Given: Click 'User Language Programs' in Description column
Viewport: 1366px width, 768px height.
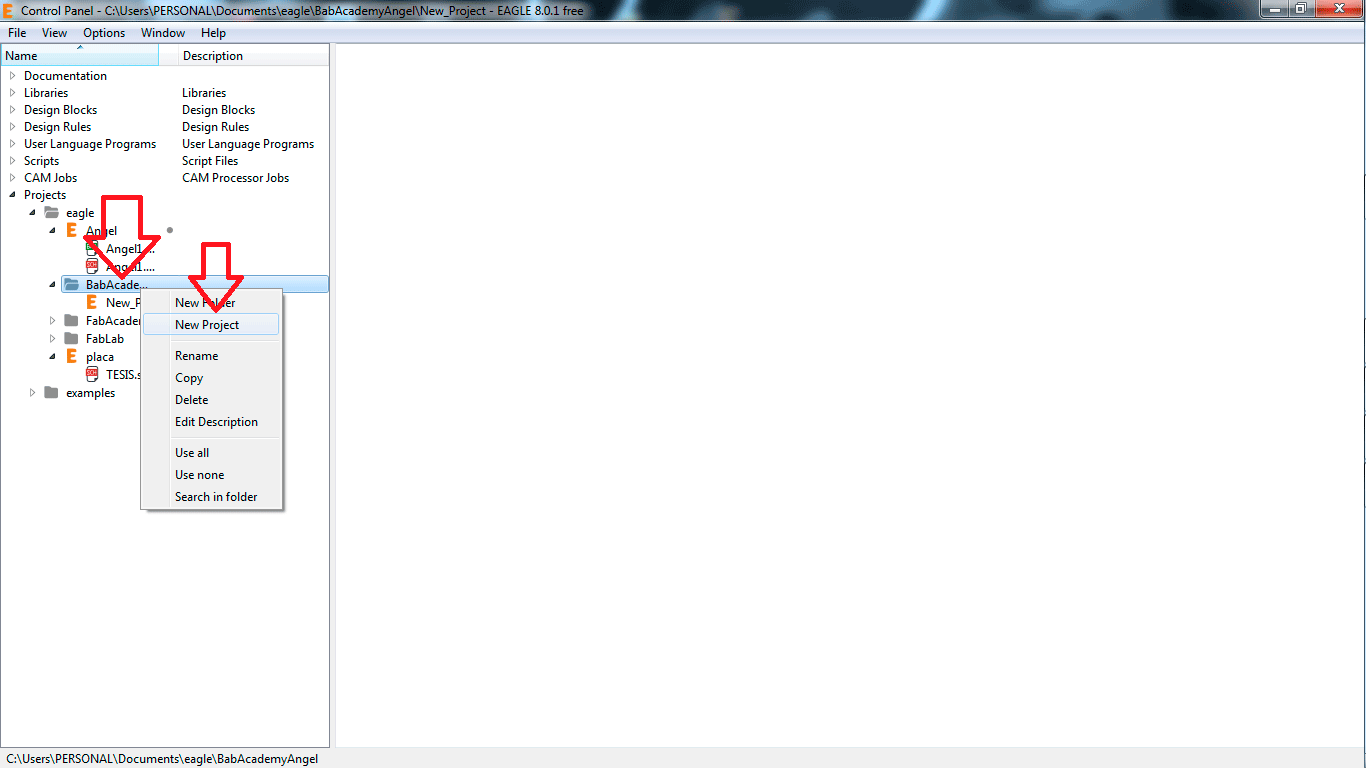Looking at the screenshot, I should pos(248,144).
